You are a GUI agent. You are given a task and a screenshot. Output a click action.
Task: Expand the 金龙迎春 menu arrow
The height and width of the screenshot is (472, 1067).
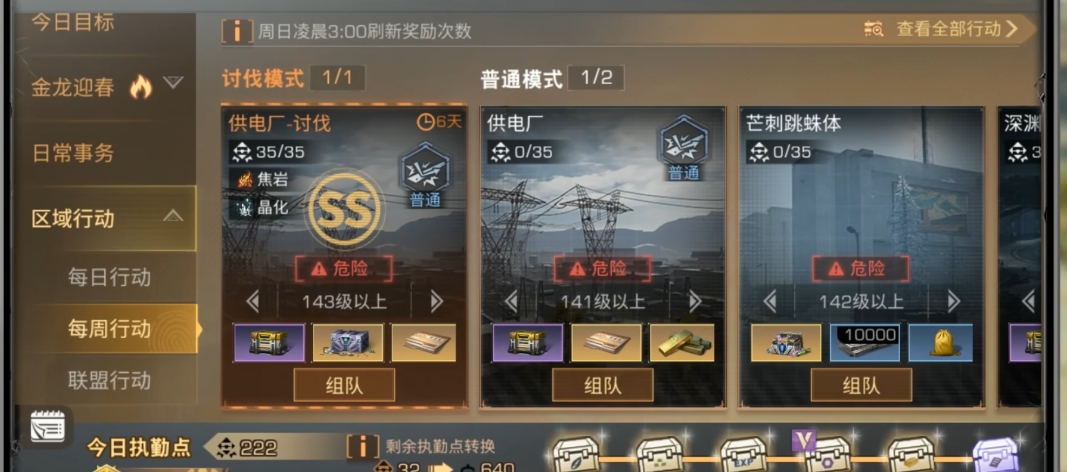coord(174,83)
